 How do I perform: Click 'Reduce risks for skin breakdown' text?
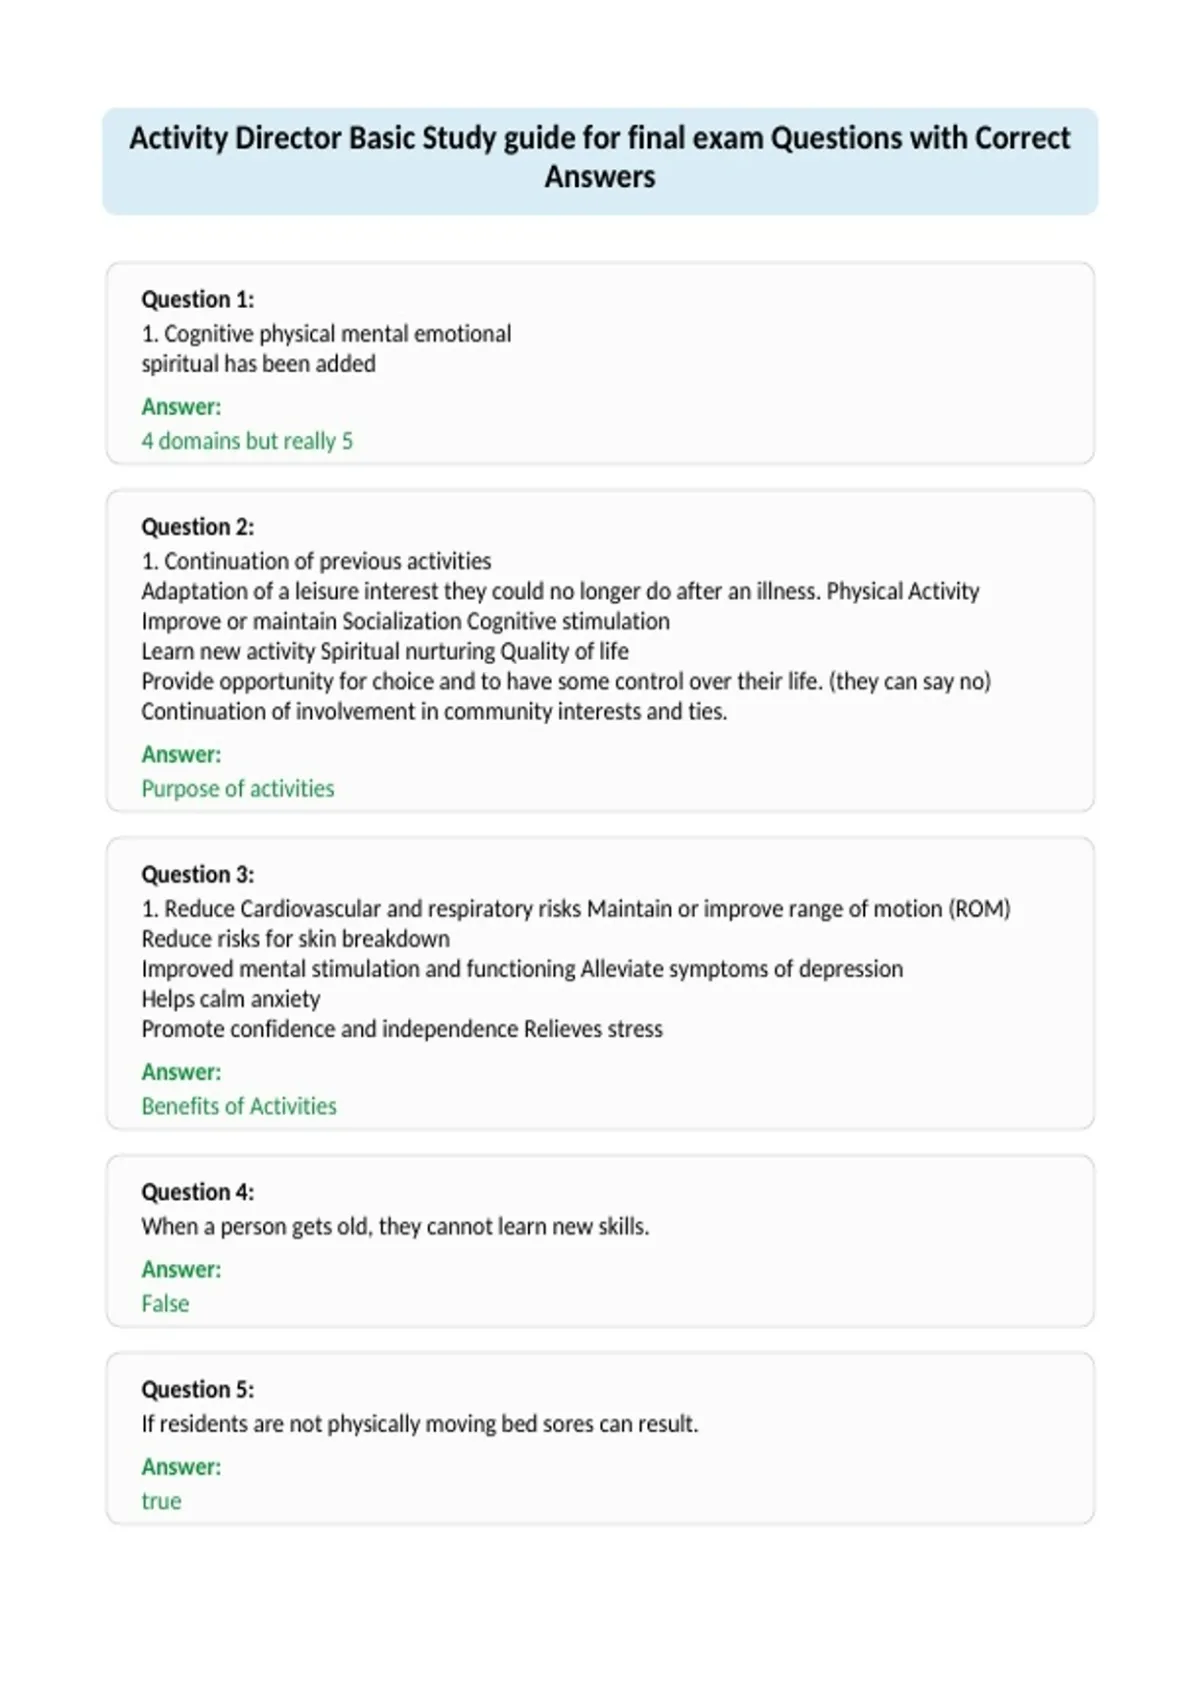(295, 939)
